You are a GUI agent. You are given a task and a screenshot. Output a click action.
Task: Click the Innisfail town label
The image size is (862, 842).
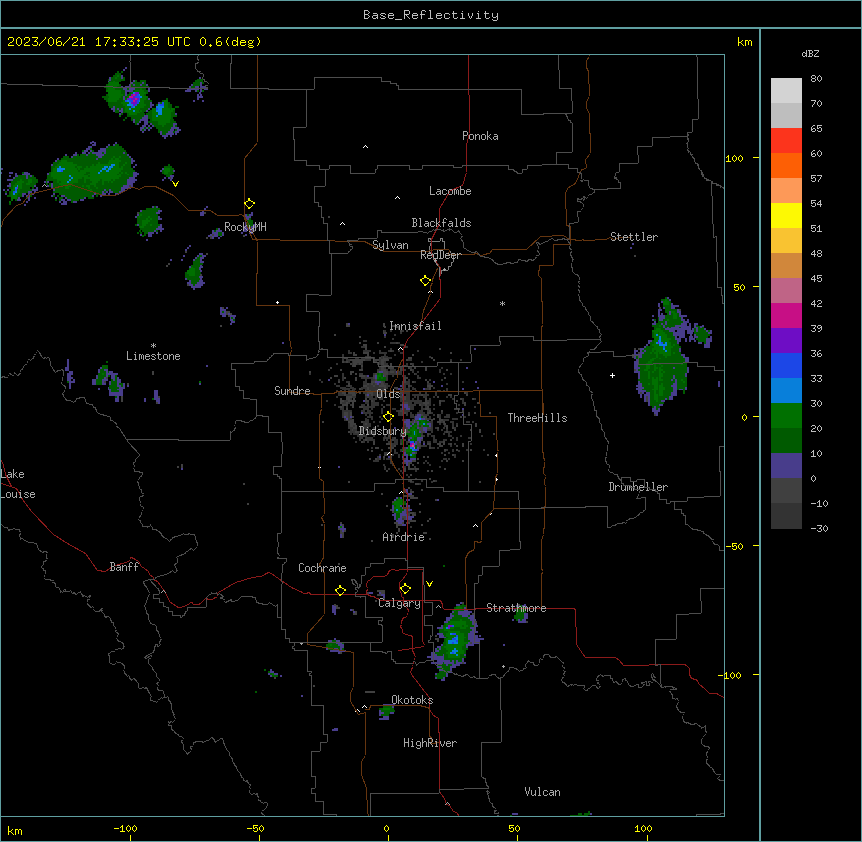(x=415, y=326)
